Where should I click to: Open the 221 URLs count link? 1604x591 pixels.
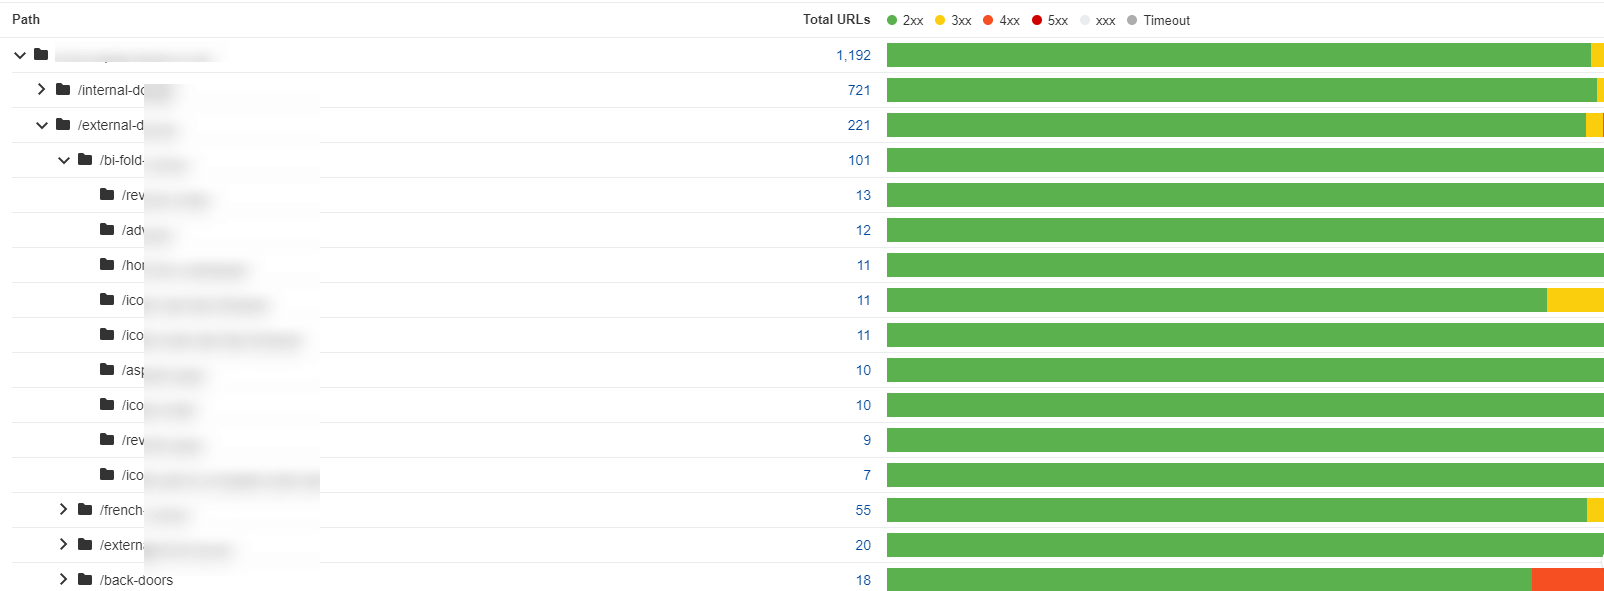point(859,125)
